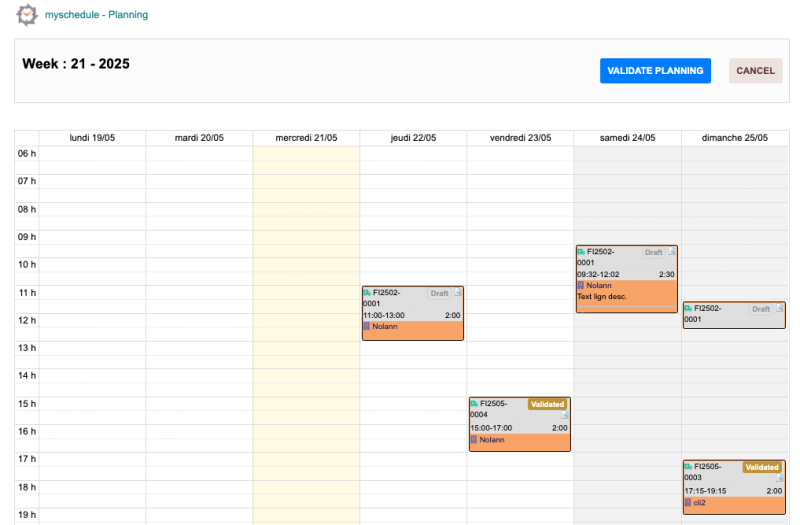This screenshot has height=525, width=800.
Task: Open document icon on Friday's FI2505-0004 event
Action: [564, 415]
